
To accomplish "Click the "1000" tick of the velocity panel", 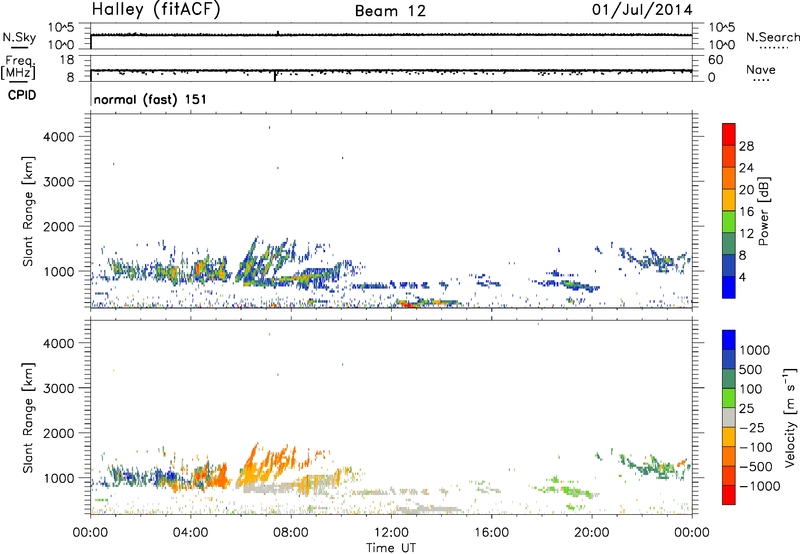I will point(59,478).
